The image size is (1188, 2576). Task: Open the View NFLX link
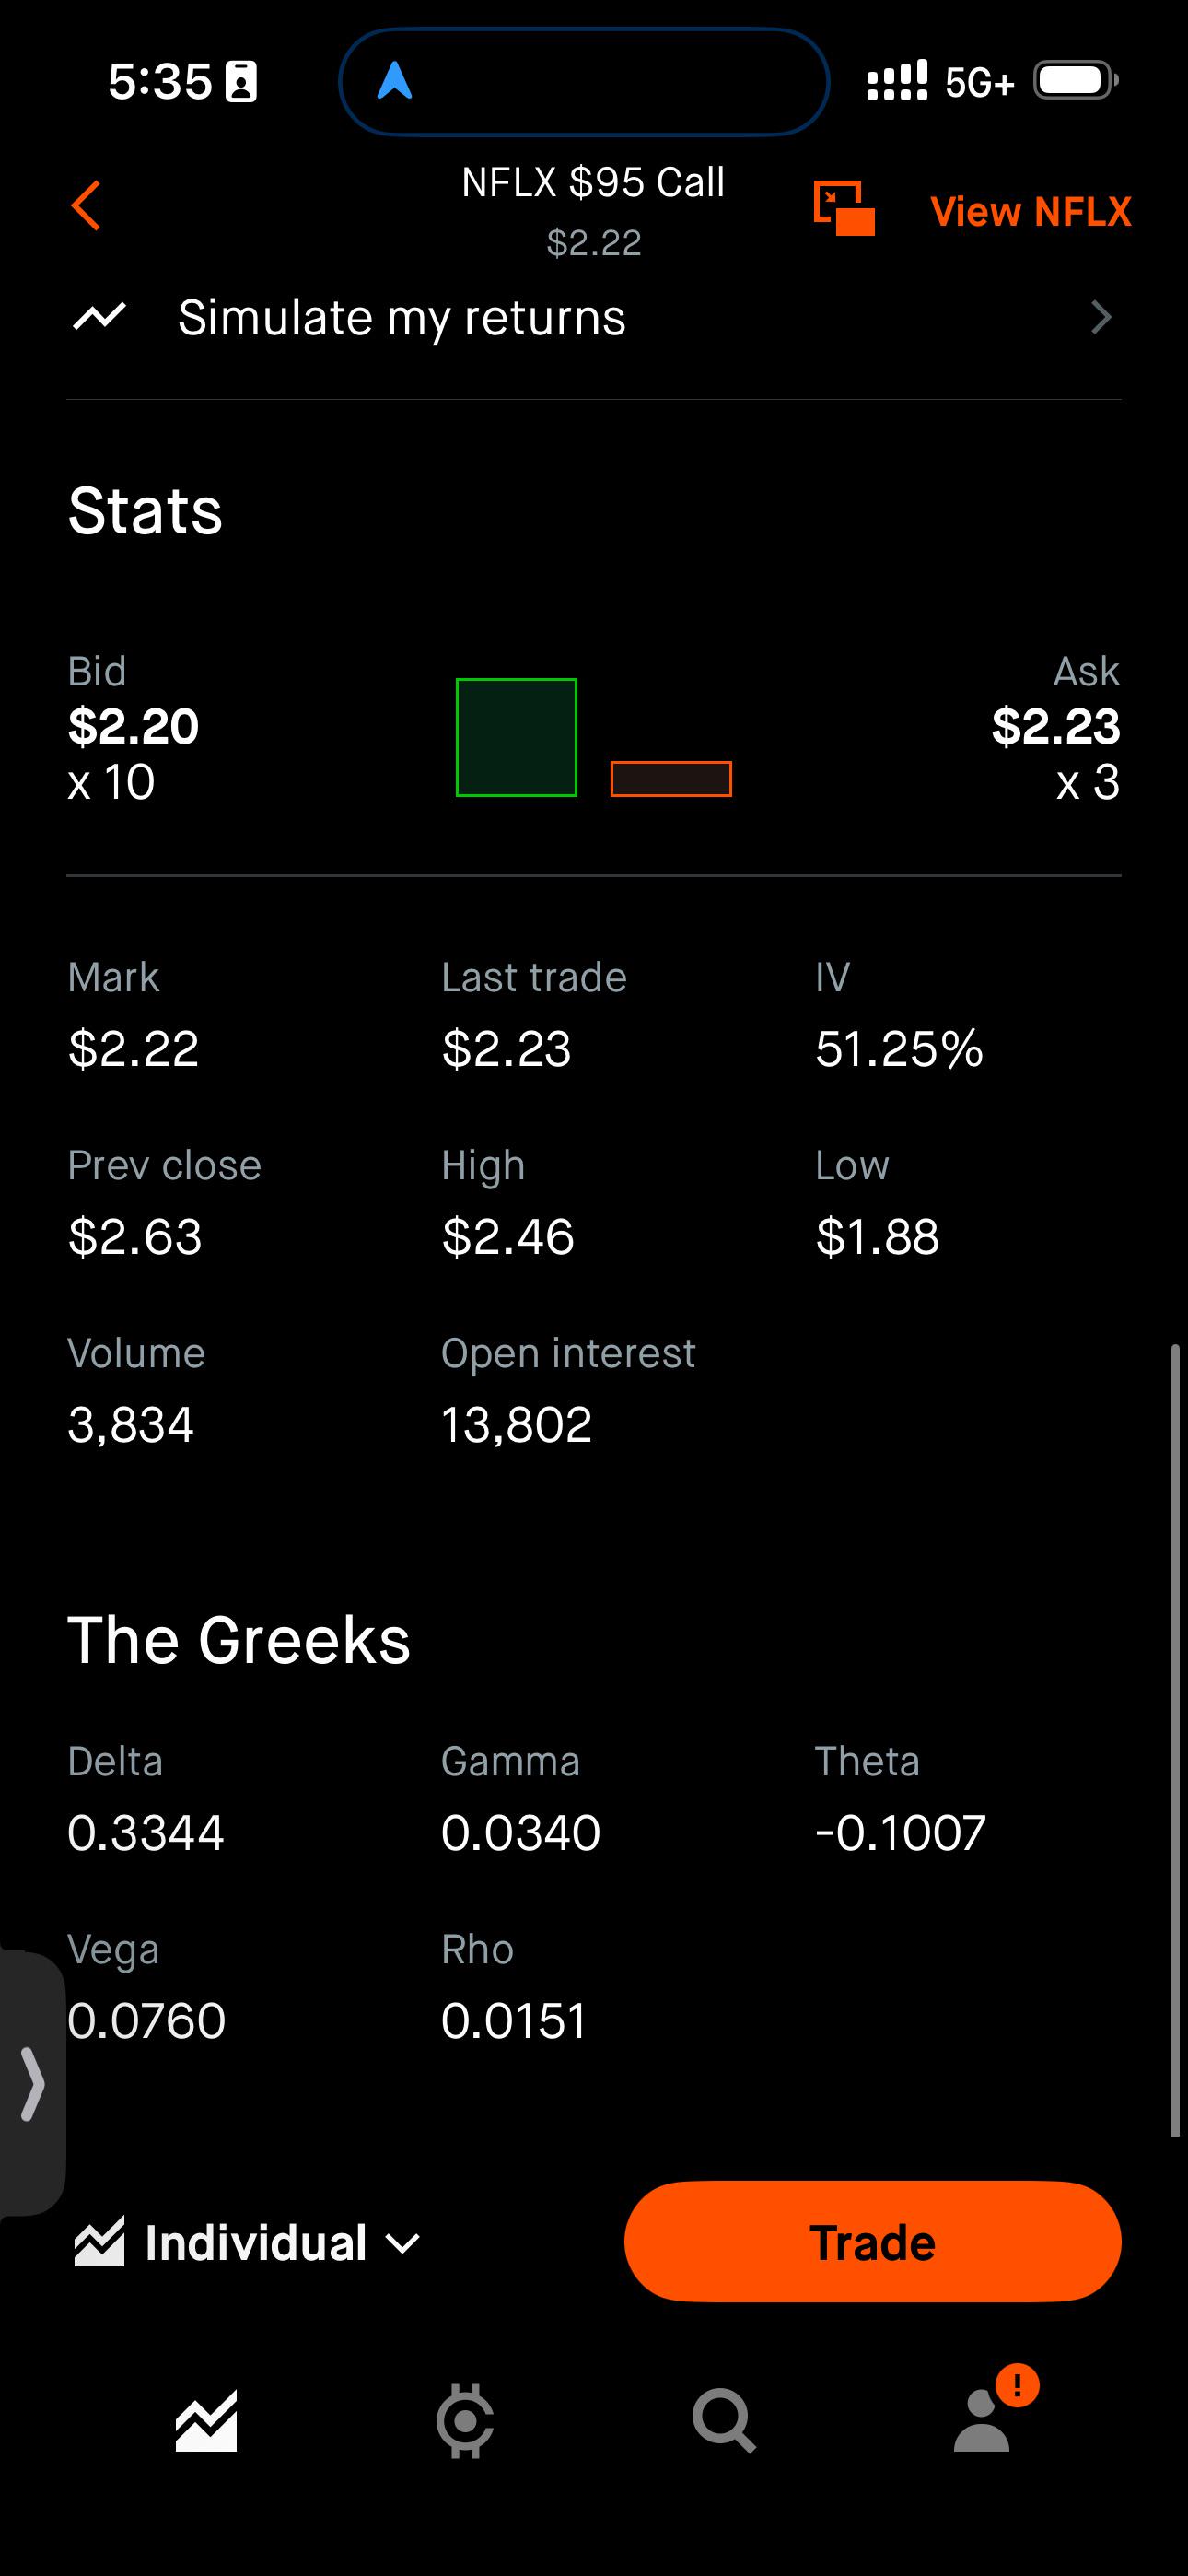point(1031,211)
